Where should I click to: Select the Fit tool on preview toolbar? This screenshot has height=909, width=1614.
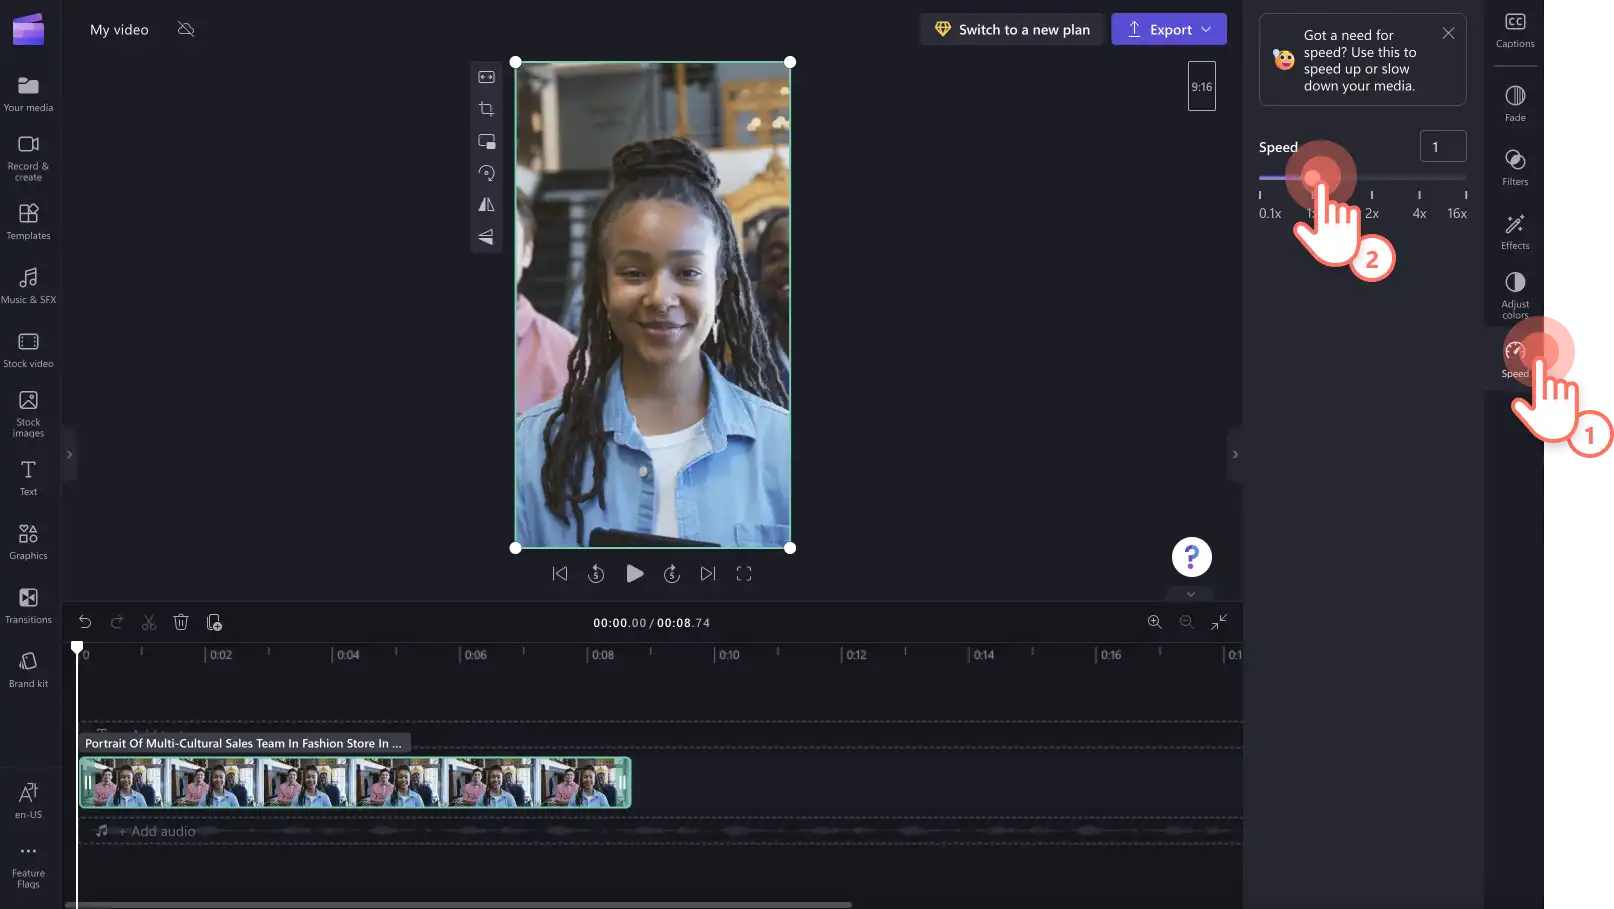click(x=486, y=77)
